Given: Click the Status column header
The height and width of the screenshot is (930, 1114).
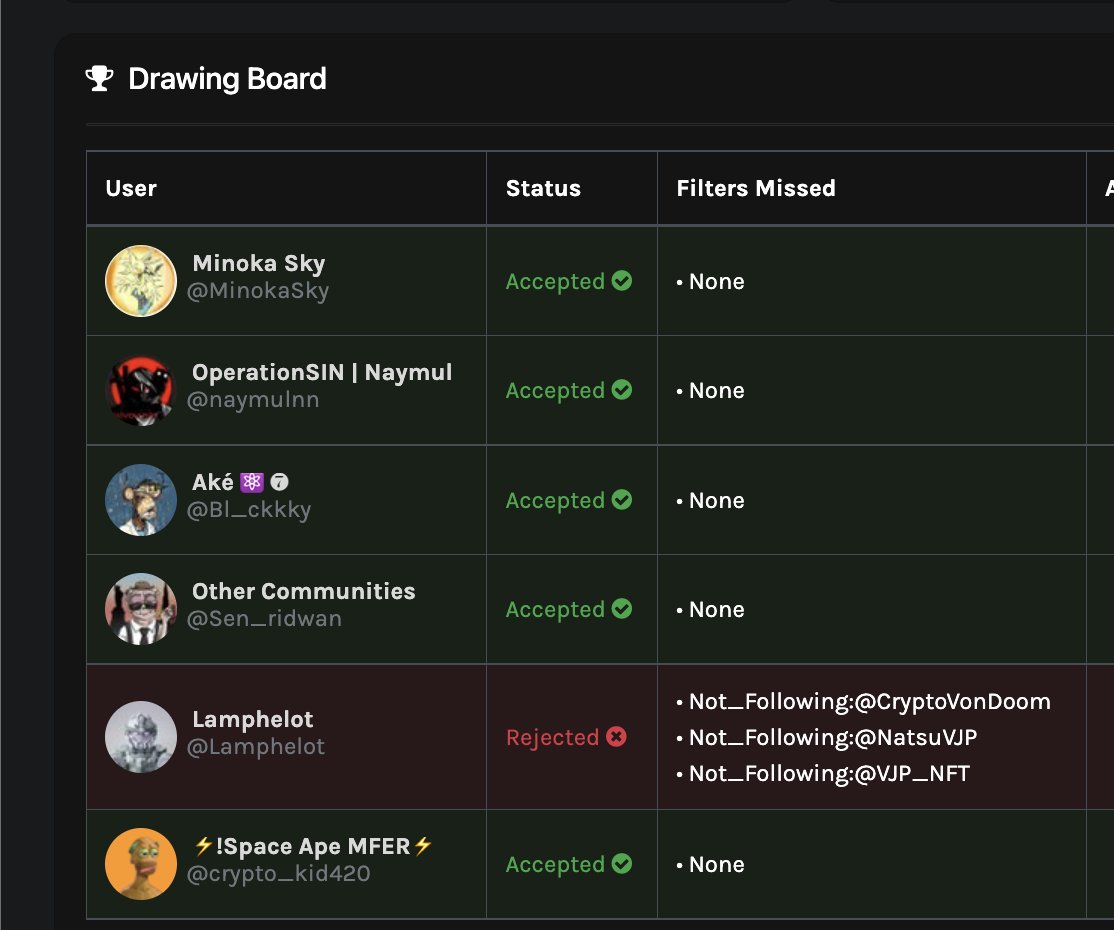Looking at the screenshot, I should (x=544, y=188).
